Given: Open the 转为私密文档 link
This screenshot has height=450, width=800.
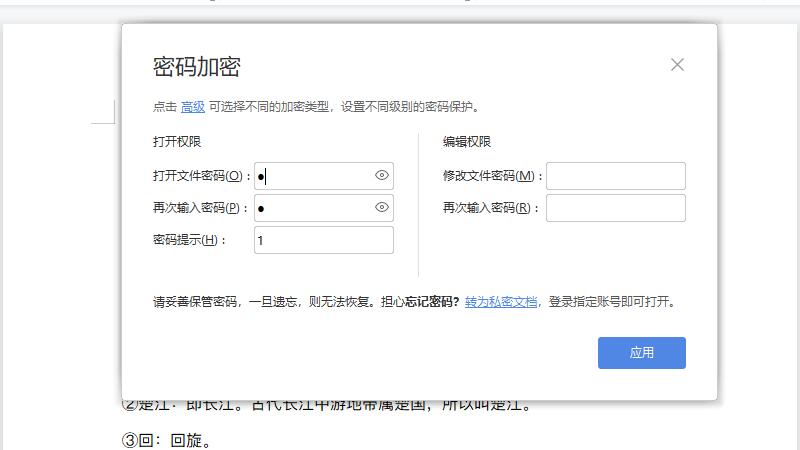Looking at the screenshot, I should (x=502, y=301).
